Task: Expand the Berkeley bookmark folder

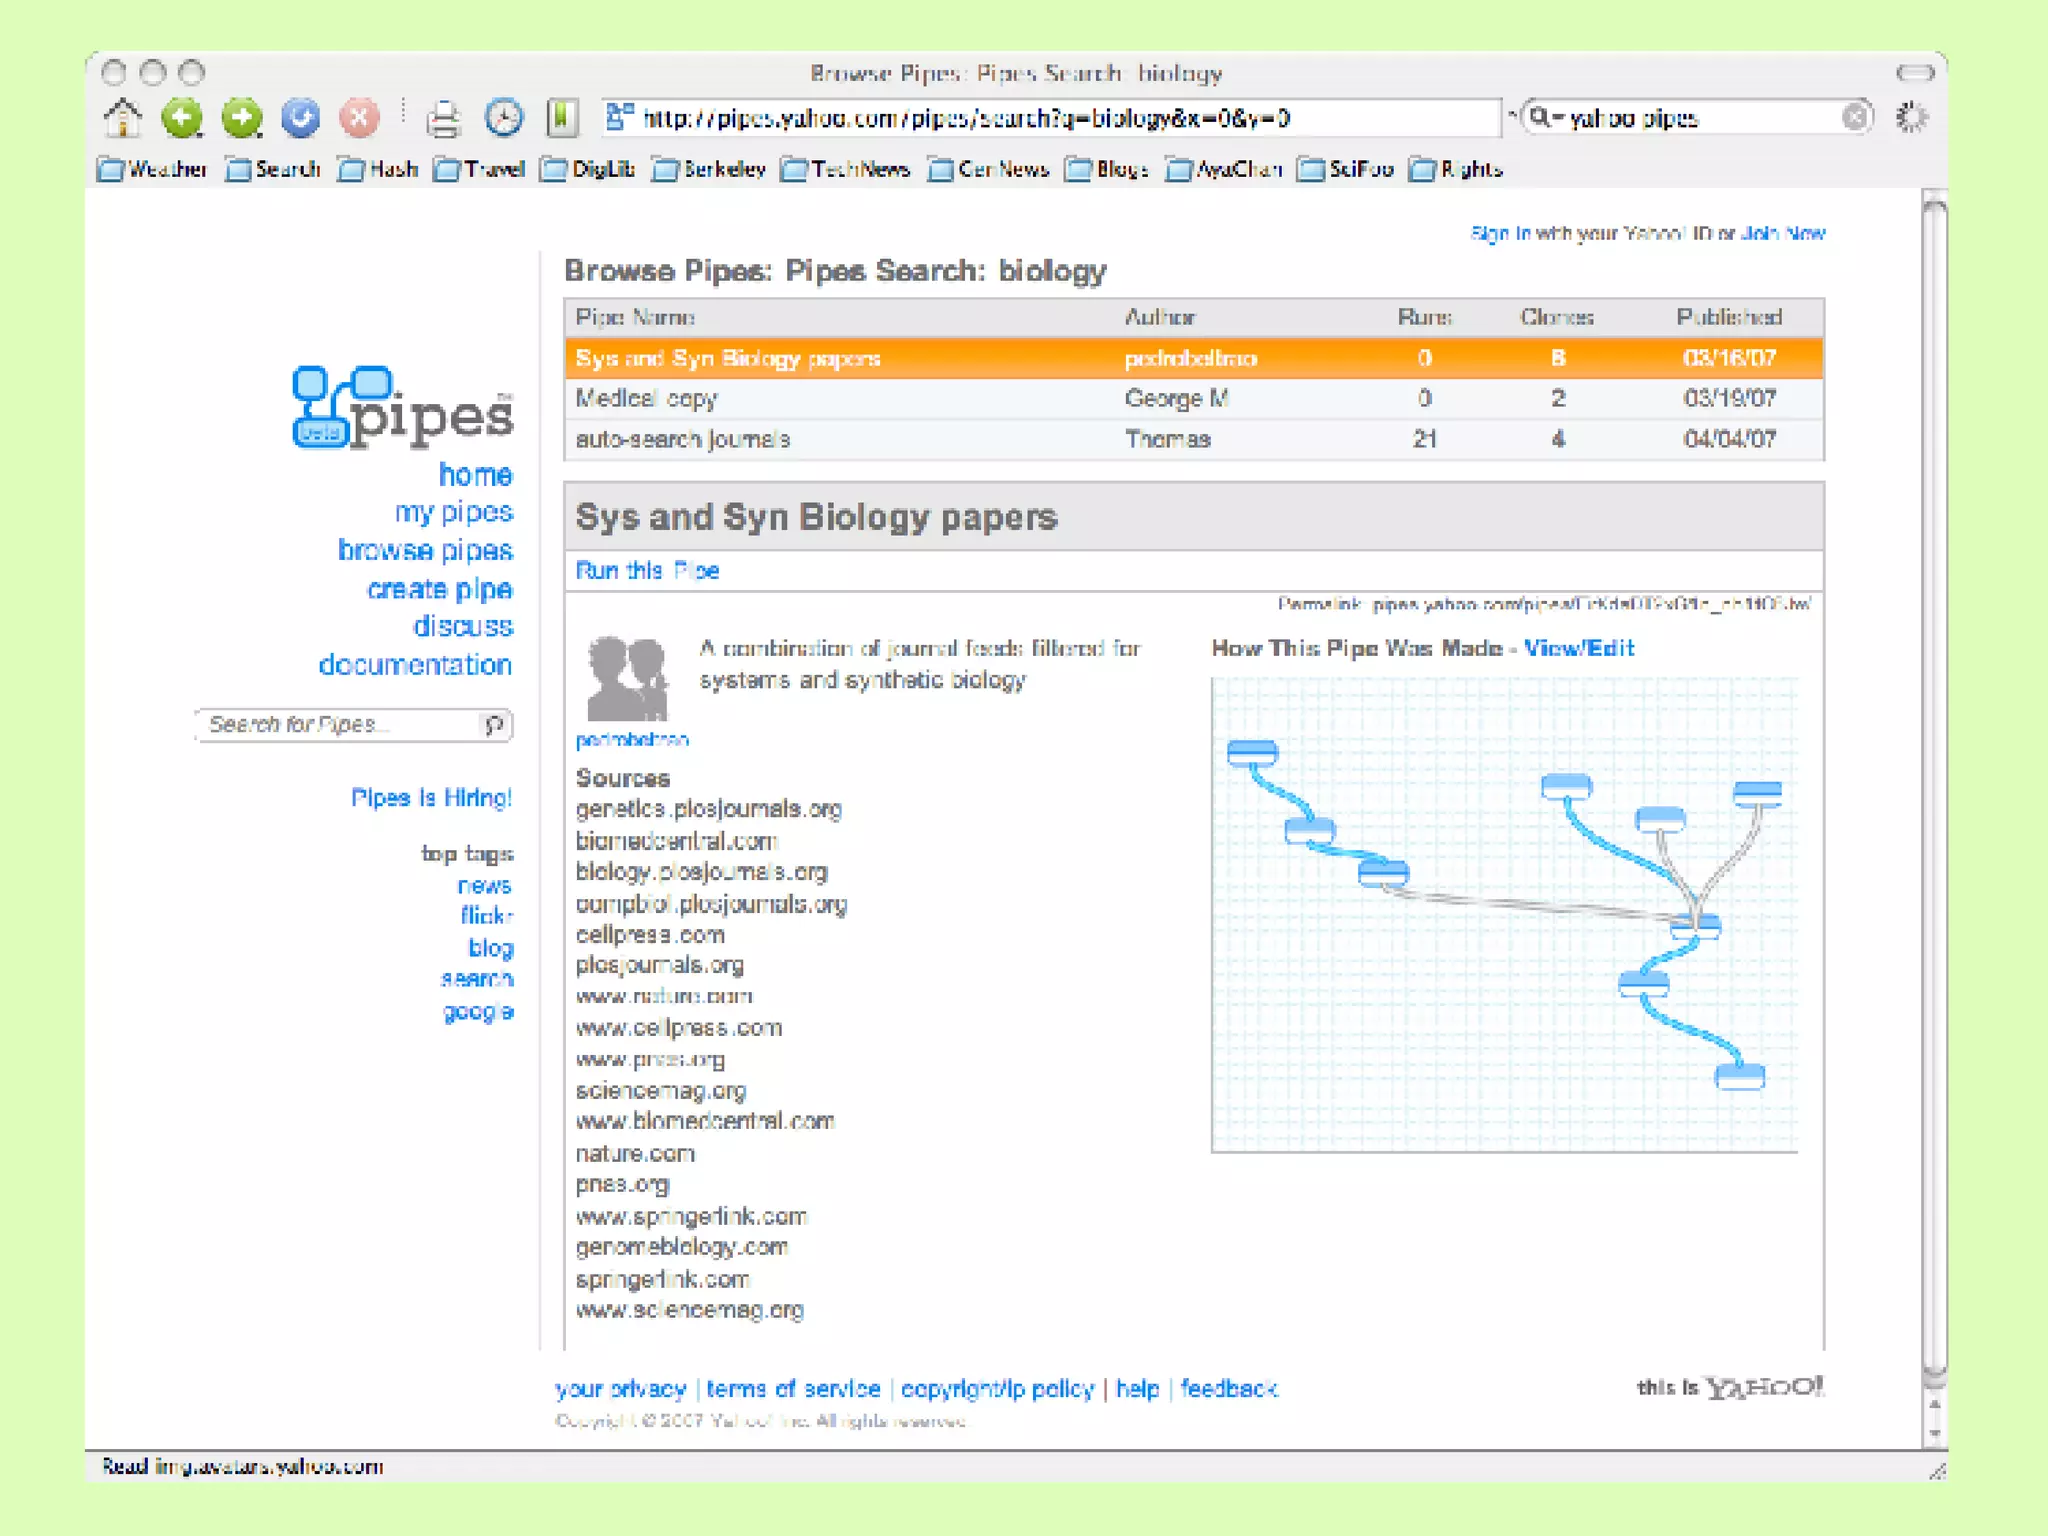Action: pyautogui.click(x=709, y=169)
